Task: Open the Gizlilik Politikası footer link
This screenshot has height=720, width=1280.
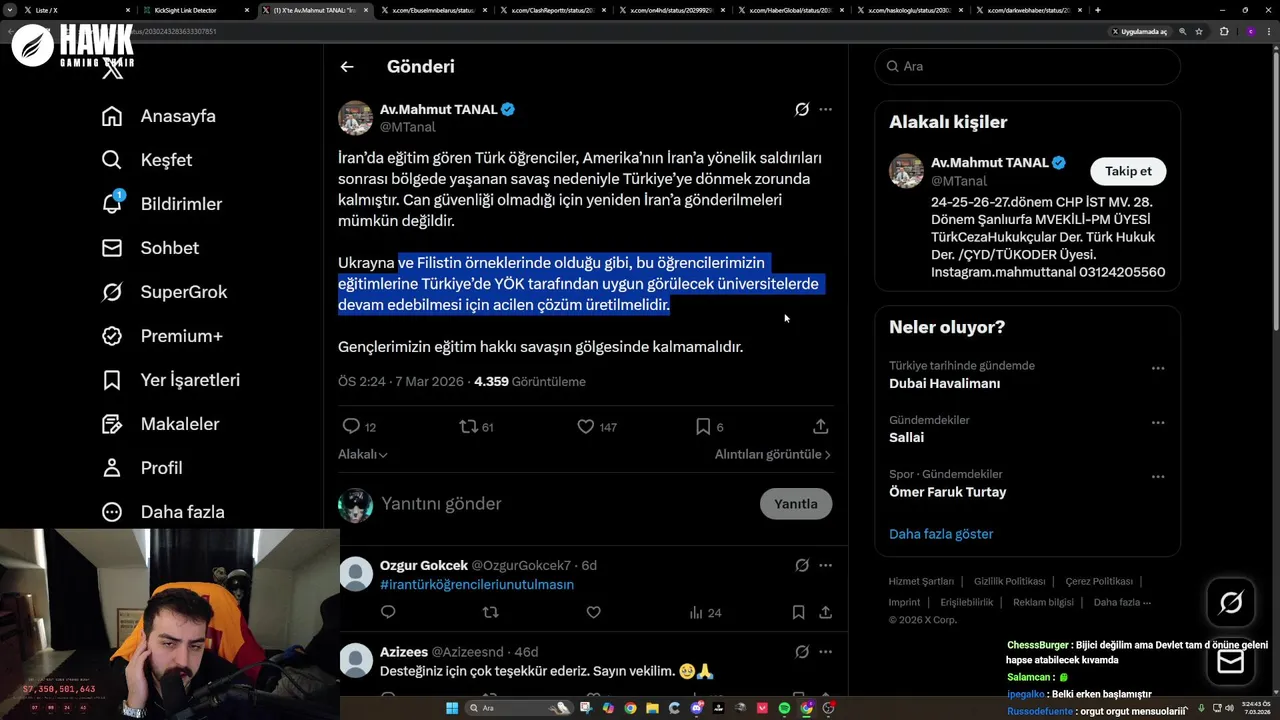Action: click(x=1009, y=581)
